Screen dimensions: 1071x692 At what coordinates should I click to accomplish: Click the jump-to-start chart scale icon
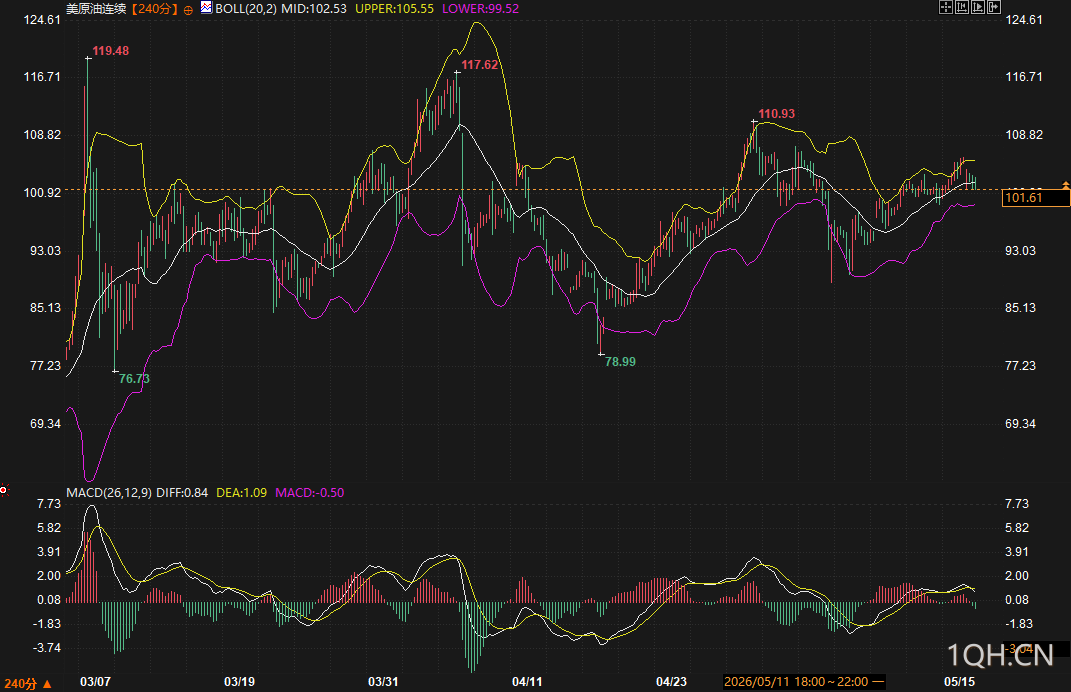coord(962,8)
